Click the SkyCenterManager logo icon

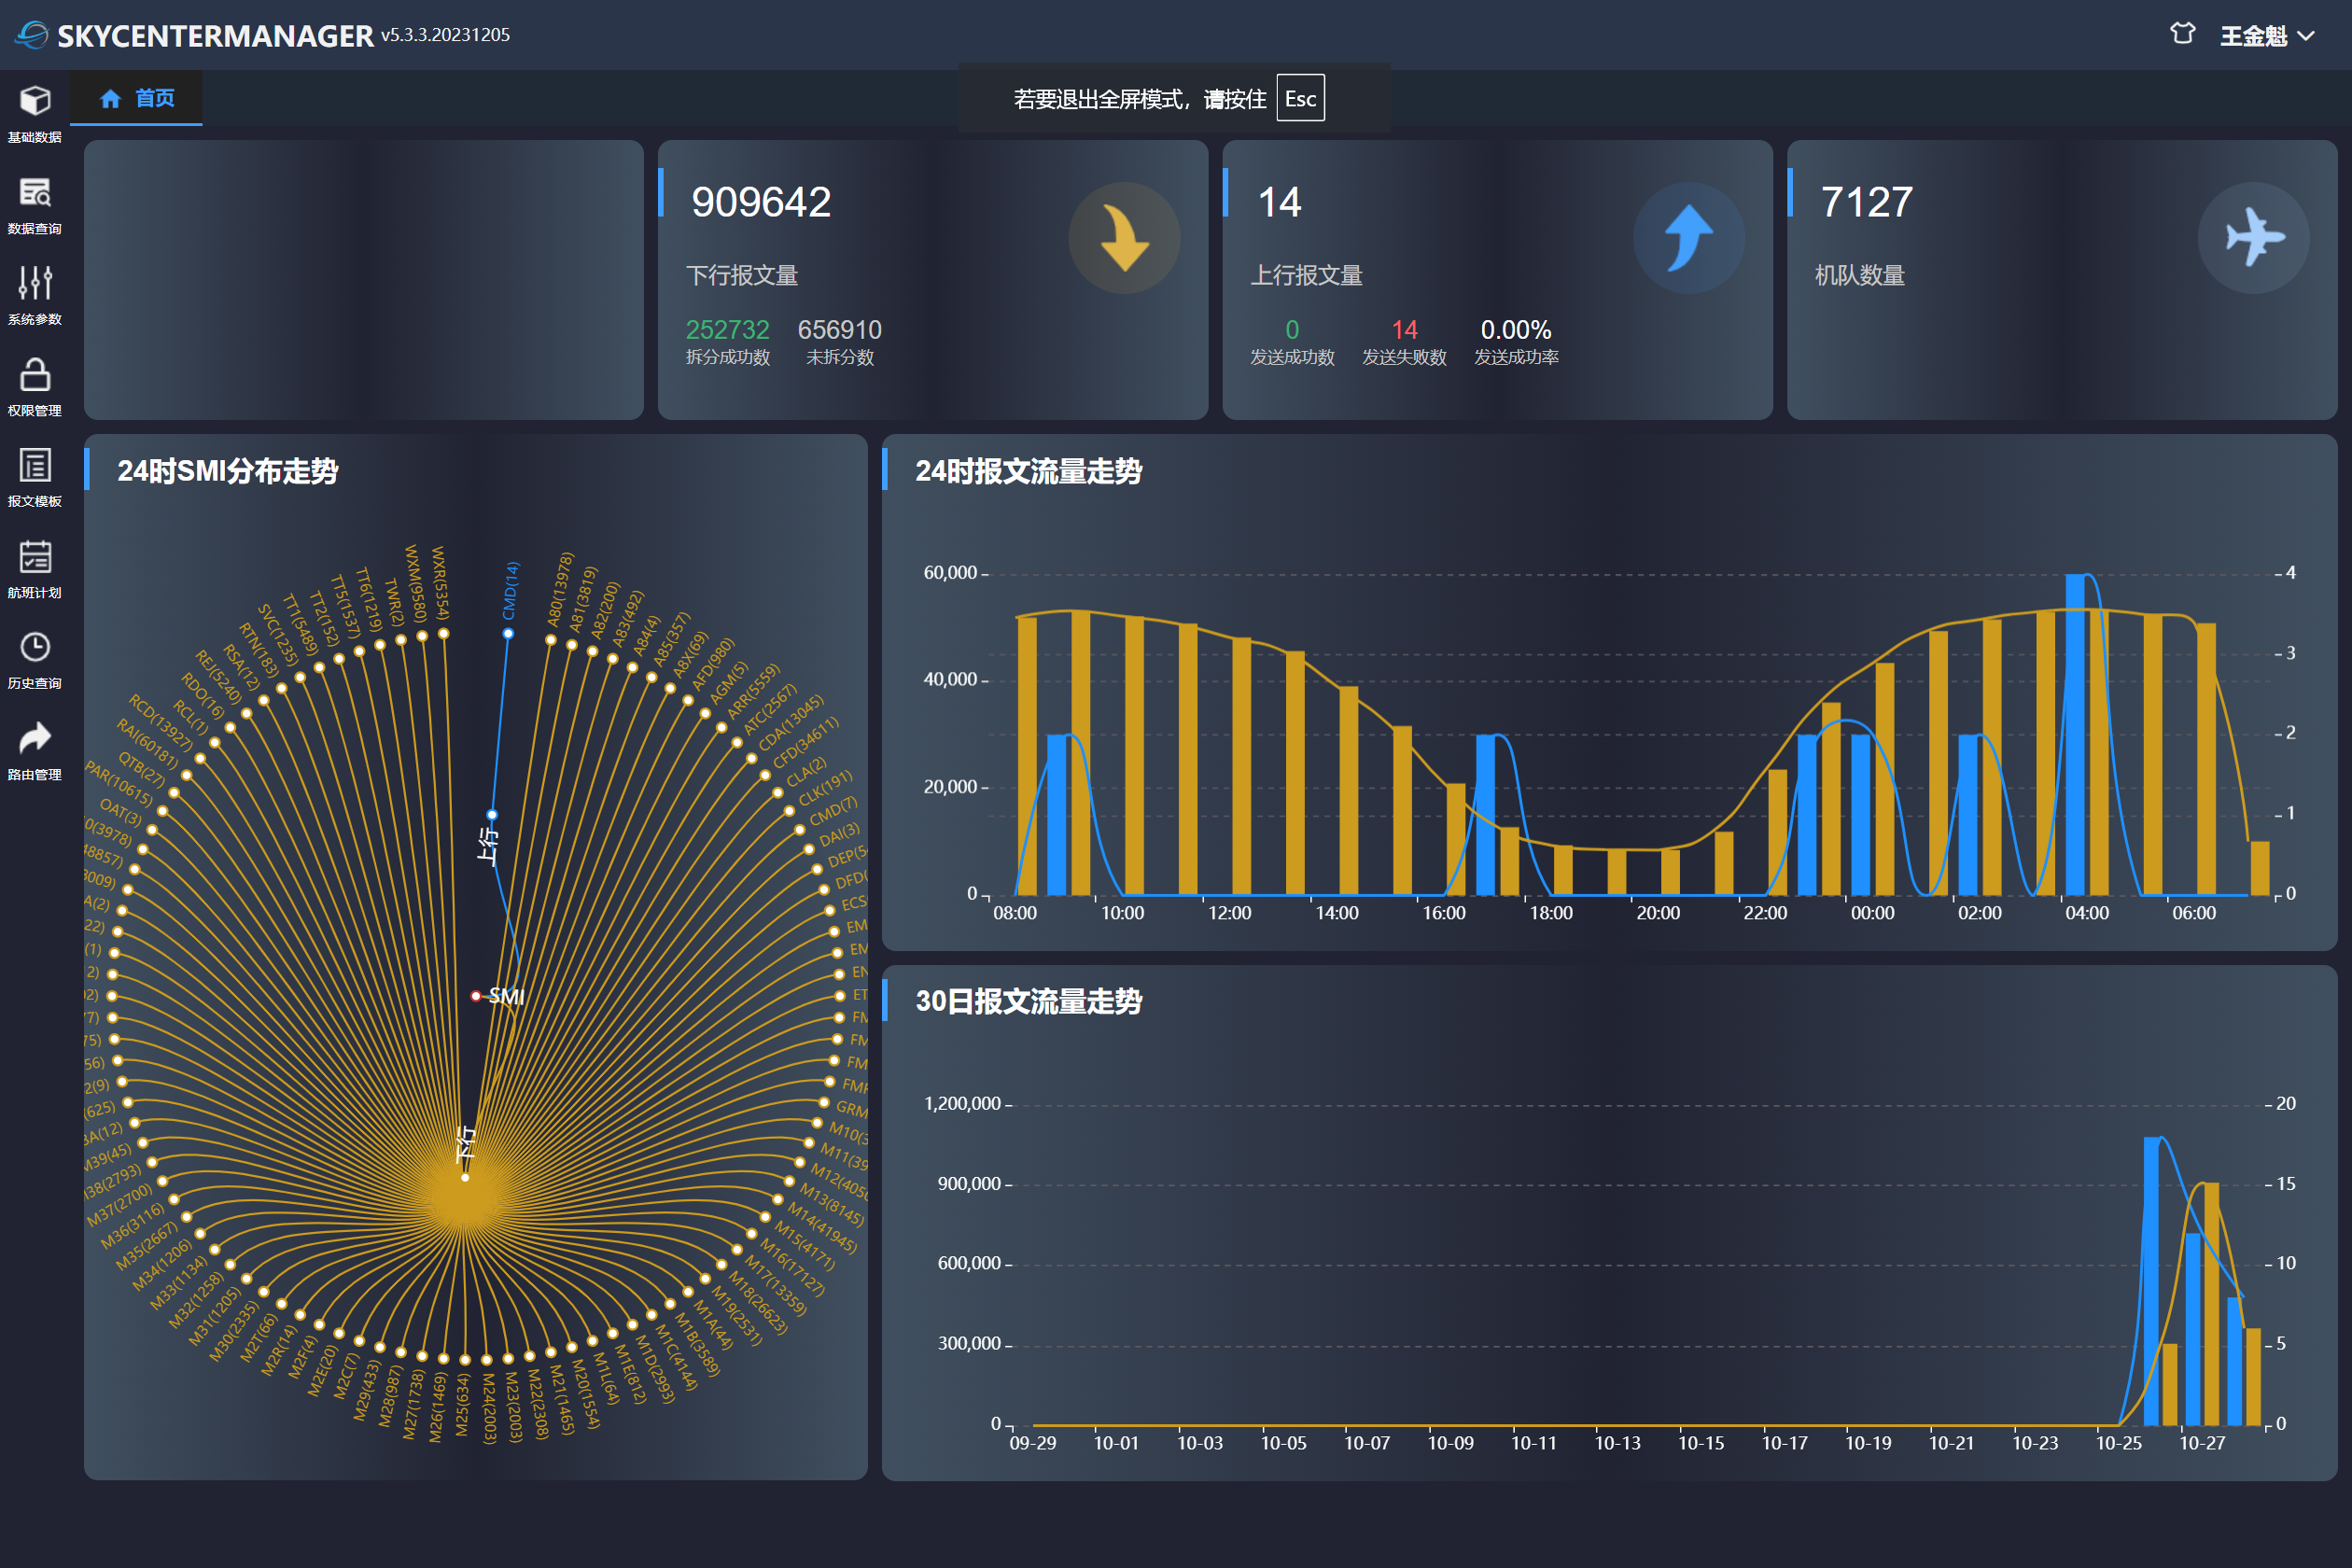(32, 35)
